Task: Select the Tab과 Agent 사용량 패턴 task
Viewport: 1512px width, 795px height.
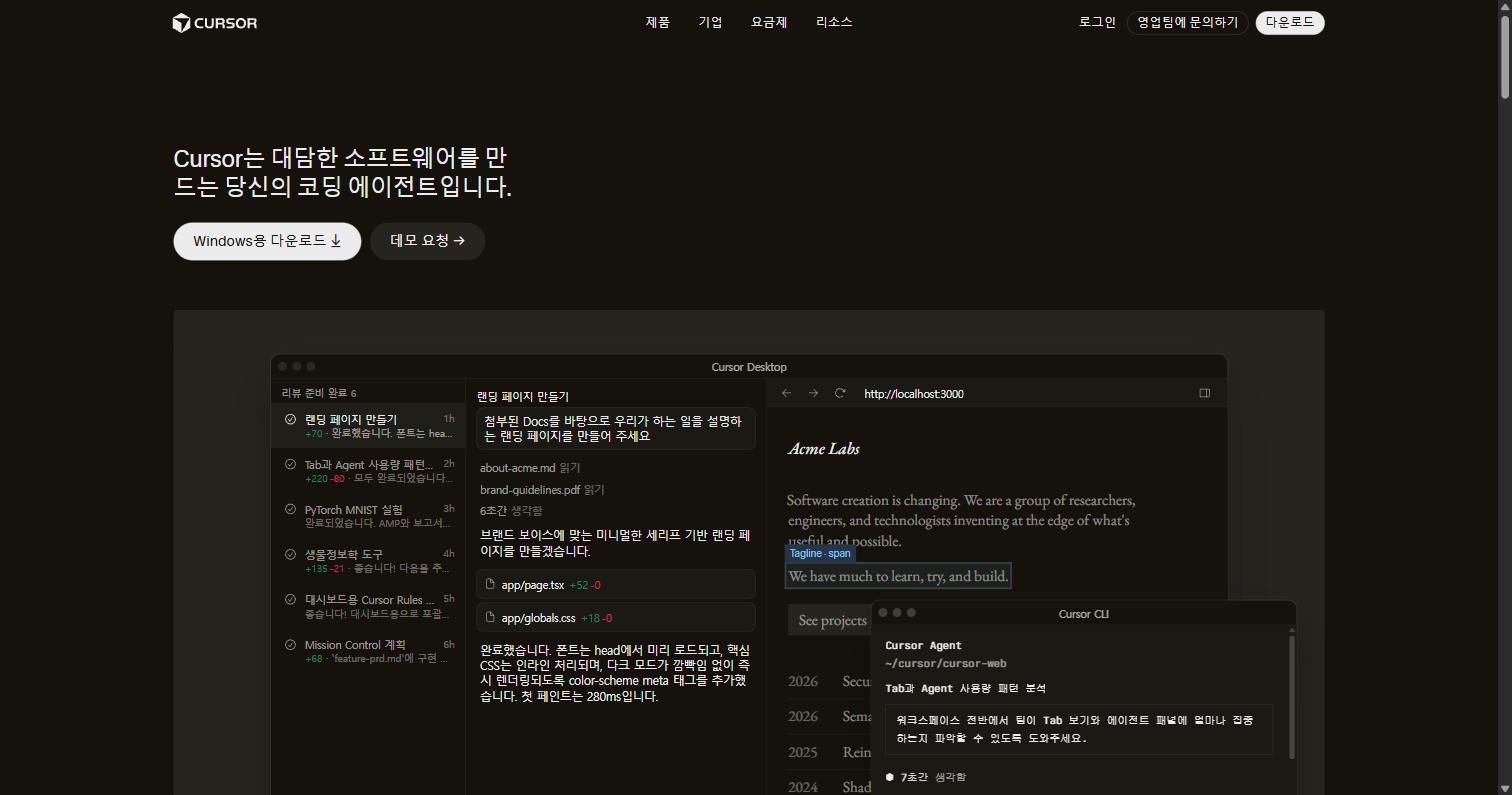Action: pyautogui.click(x=368, y=471)
